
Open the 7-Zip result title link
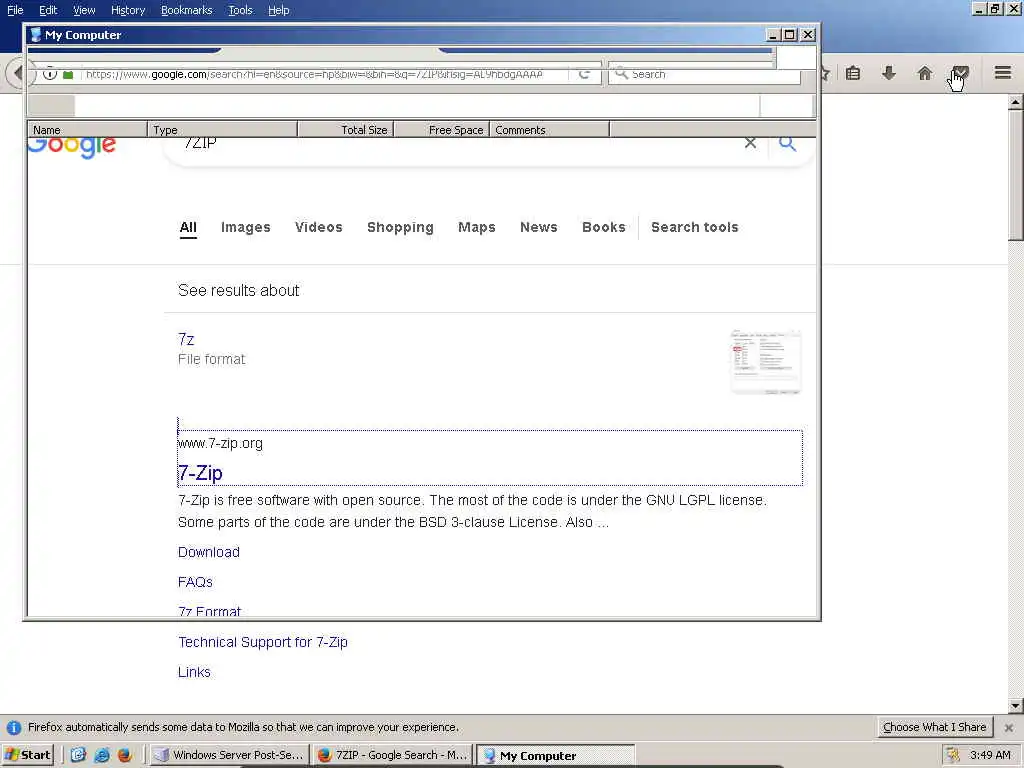pyautogui.click(x=200, y=473)
